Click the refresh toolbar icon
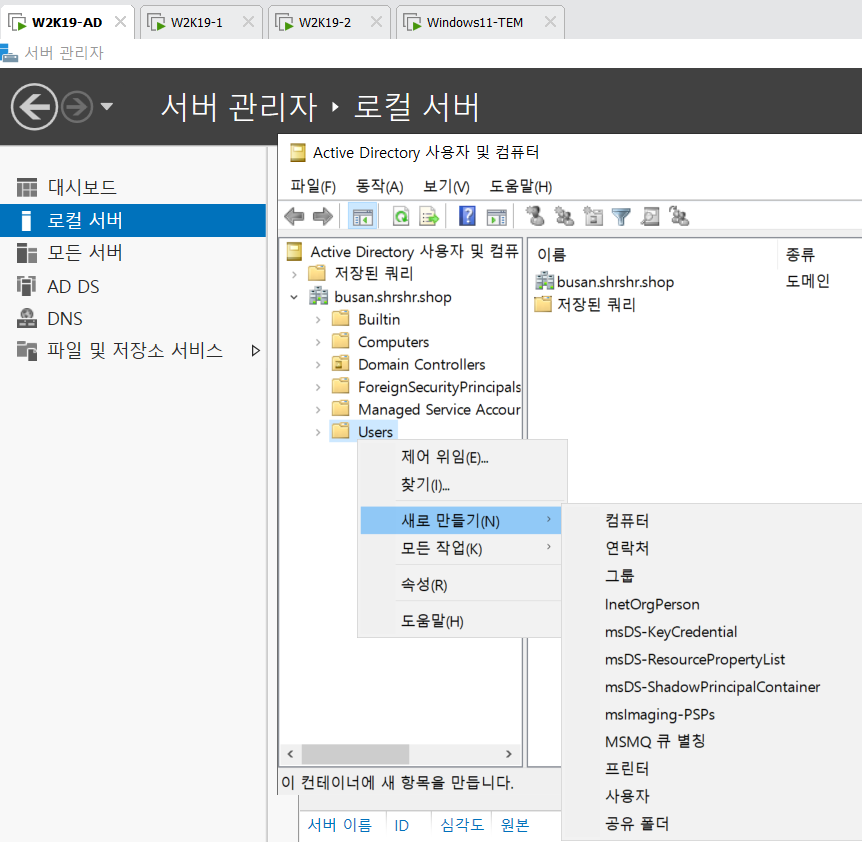 click(x=401, y=217)
